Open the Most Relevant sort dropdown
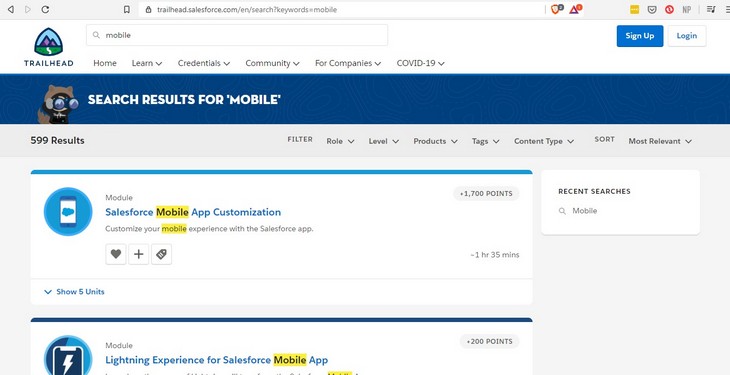Image resolution: width=730 pixels, height=375 pixels. pyautogui.click(x=660, y=141)
